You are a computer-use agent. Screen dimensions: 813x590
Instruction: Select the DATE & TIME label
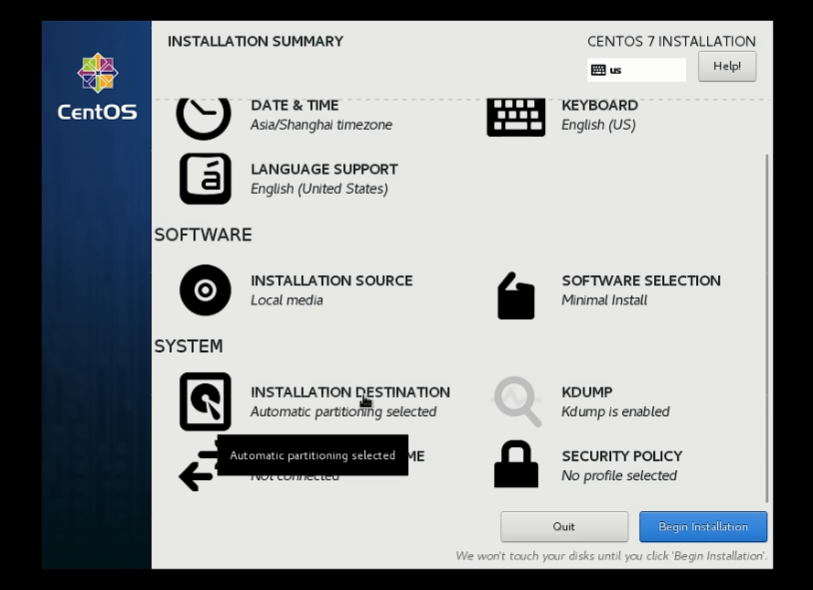tap(295, 105)
